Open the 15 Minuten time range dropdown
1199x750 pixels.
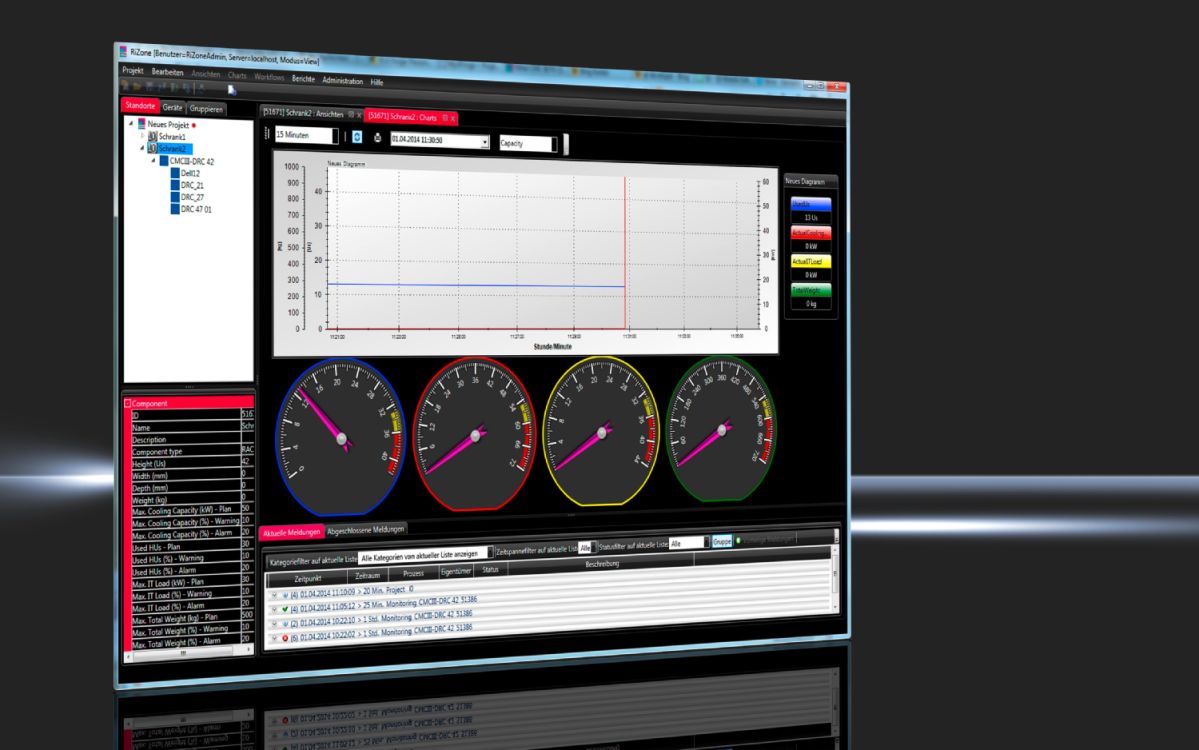click(x=334, y=136)
